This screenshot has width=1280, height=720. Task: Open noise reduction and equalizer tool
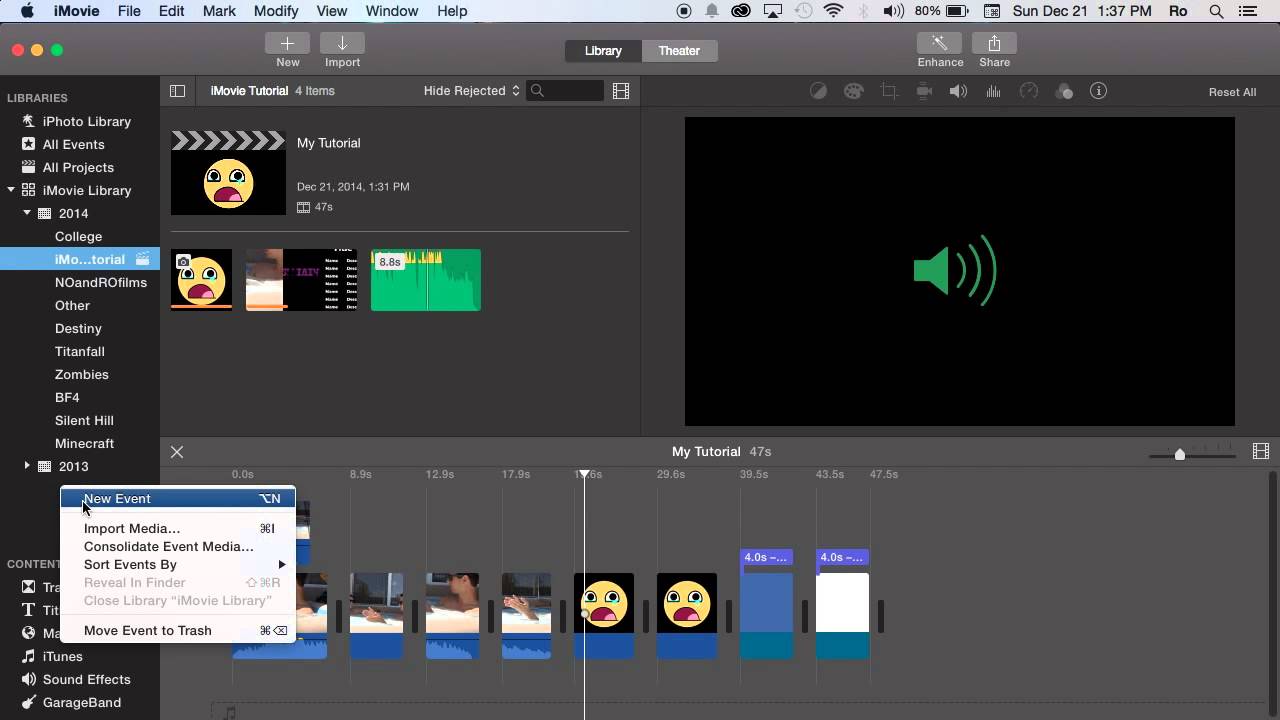993,91
